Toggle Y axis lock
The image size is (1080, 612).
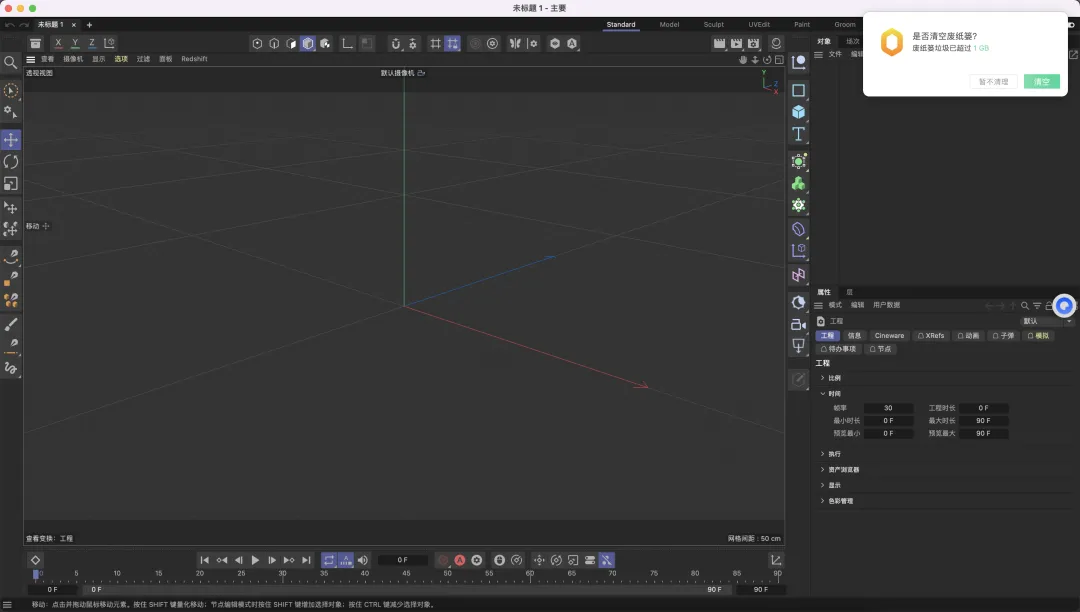point(75,43)
